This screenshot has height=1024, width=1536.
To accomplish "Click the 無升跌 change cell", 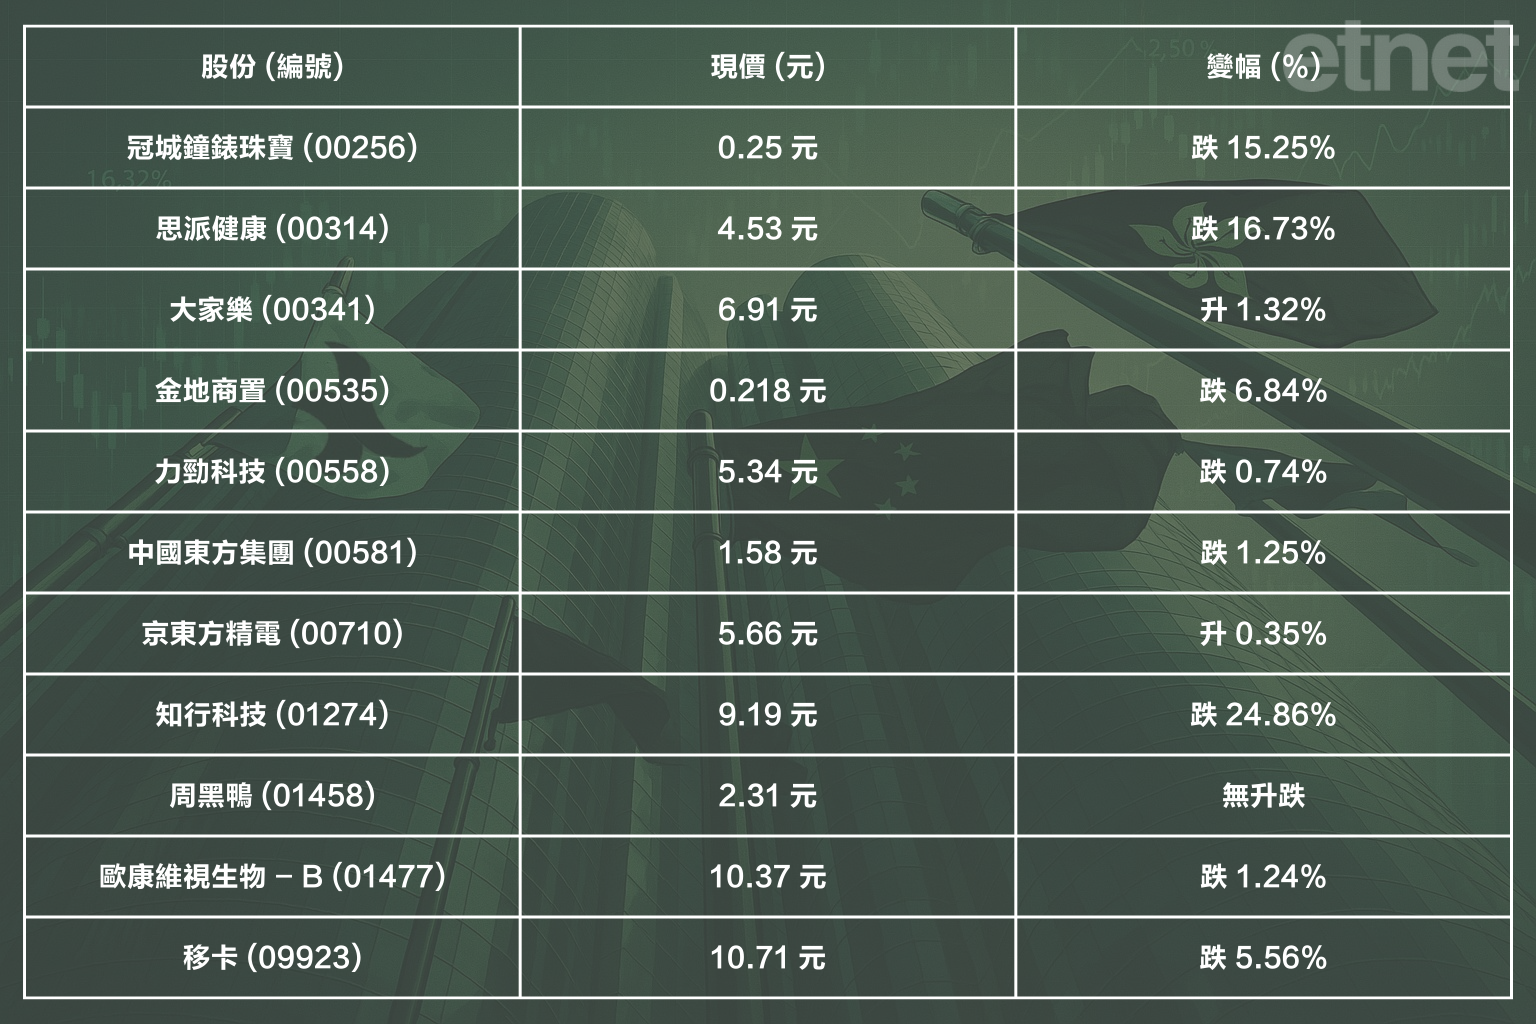I will pos(1263,796).
